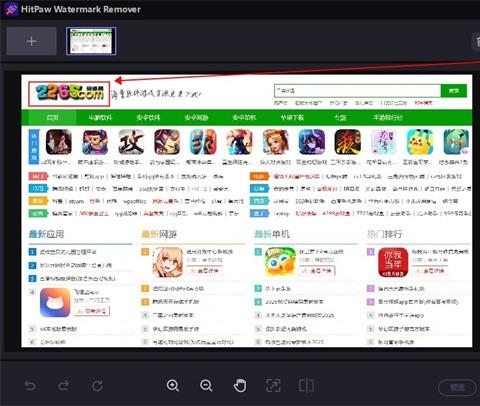The width and height of the screenshot is (480, 406).
Task: Click the fit-to-window icon
Action: 273,385
